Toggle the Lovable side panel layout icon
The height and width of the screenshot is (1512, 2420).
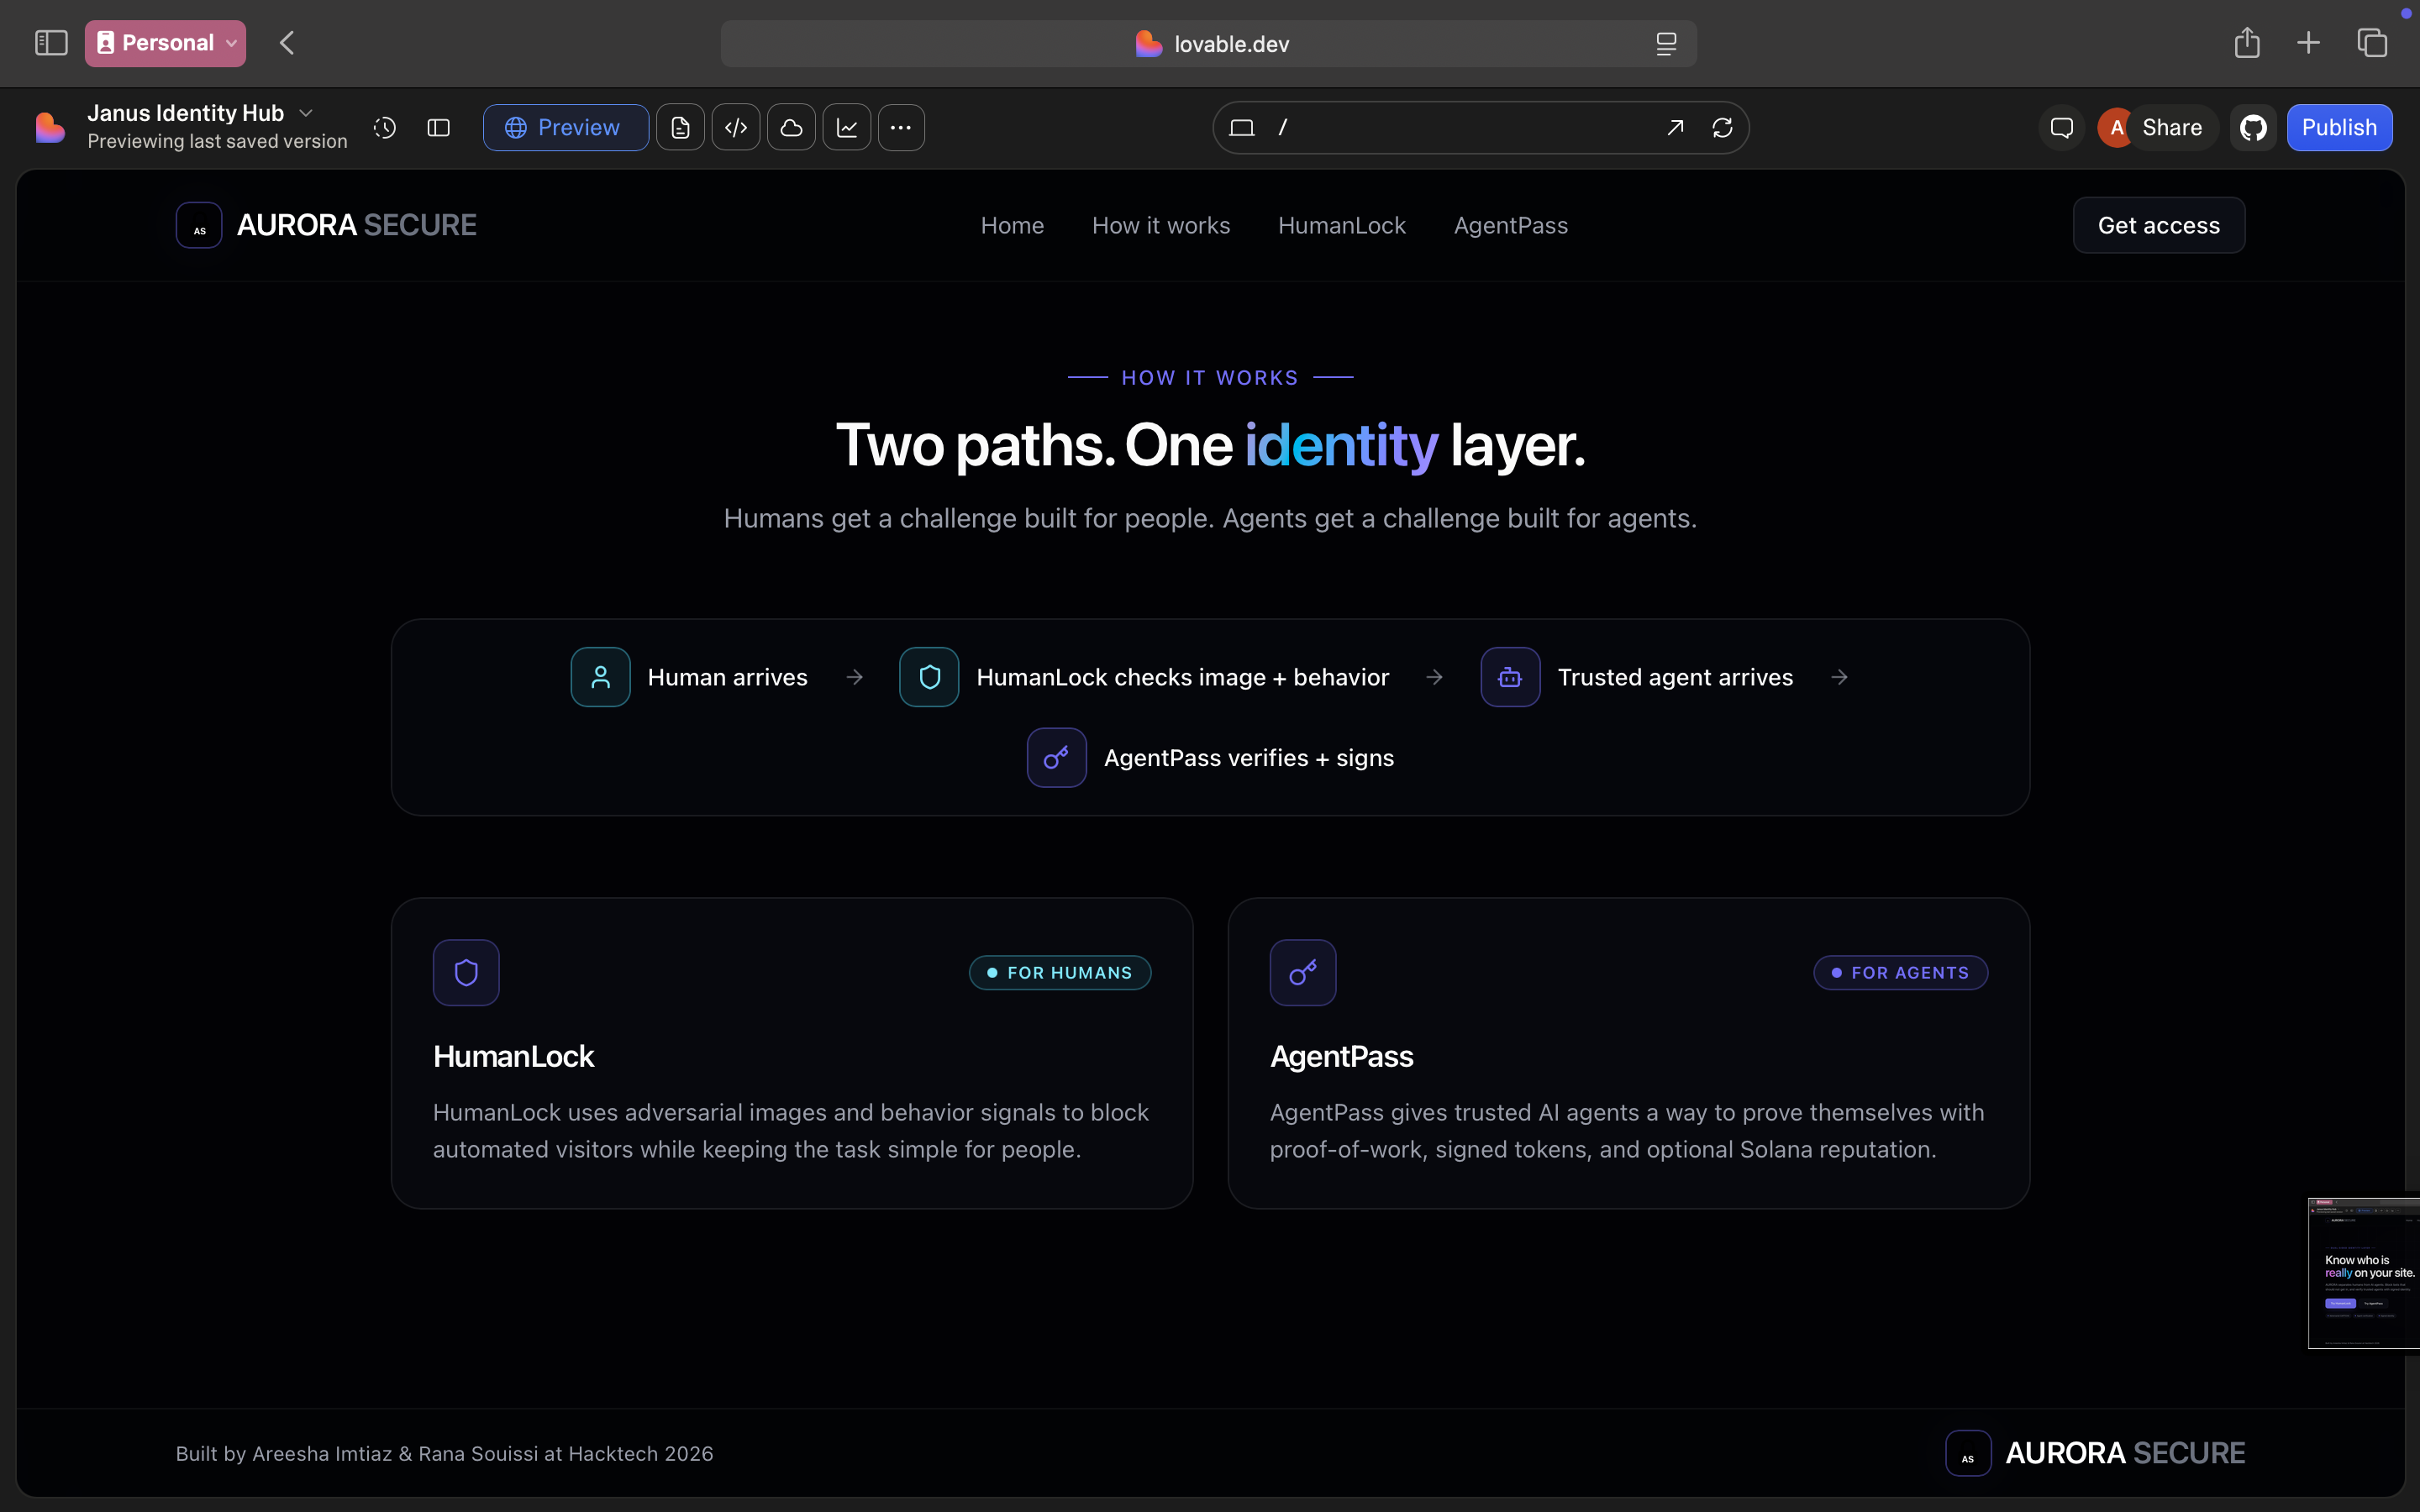point(438,128)
